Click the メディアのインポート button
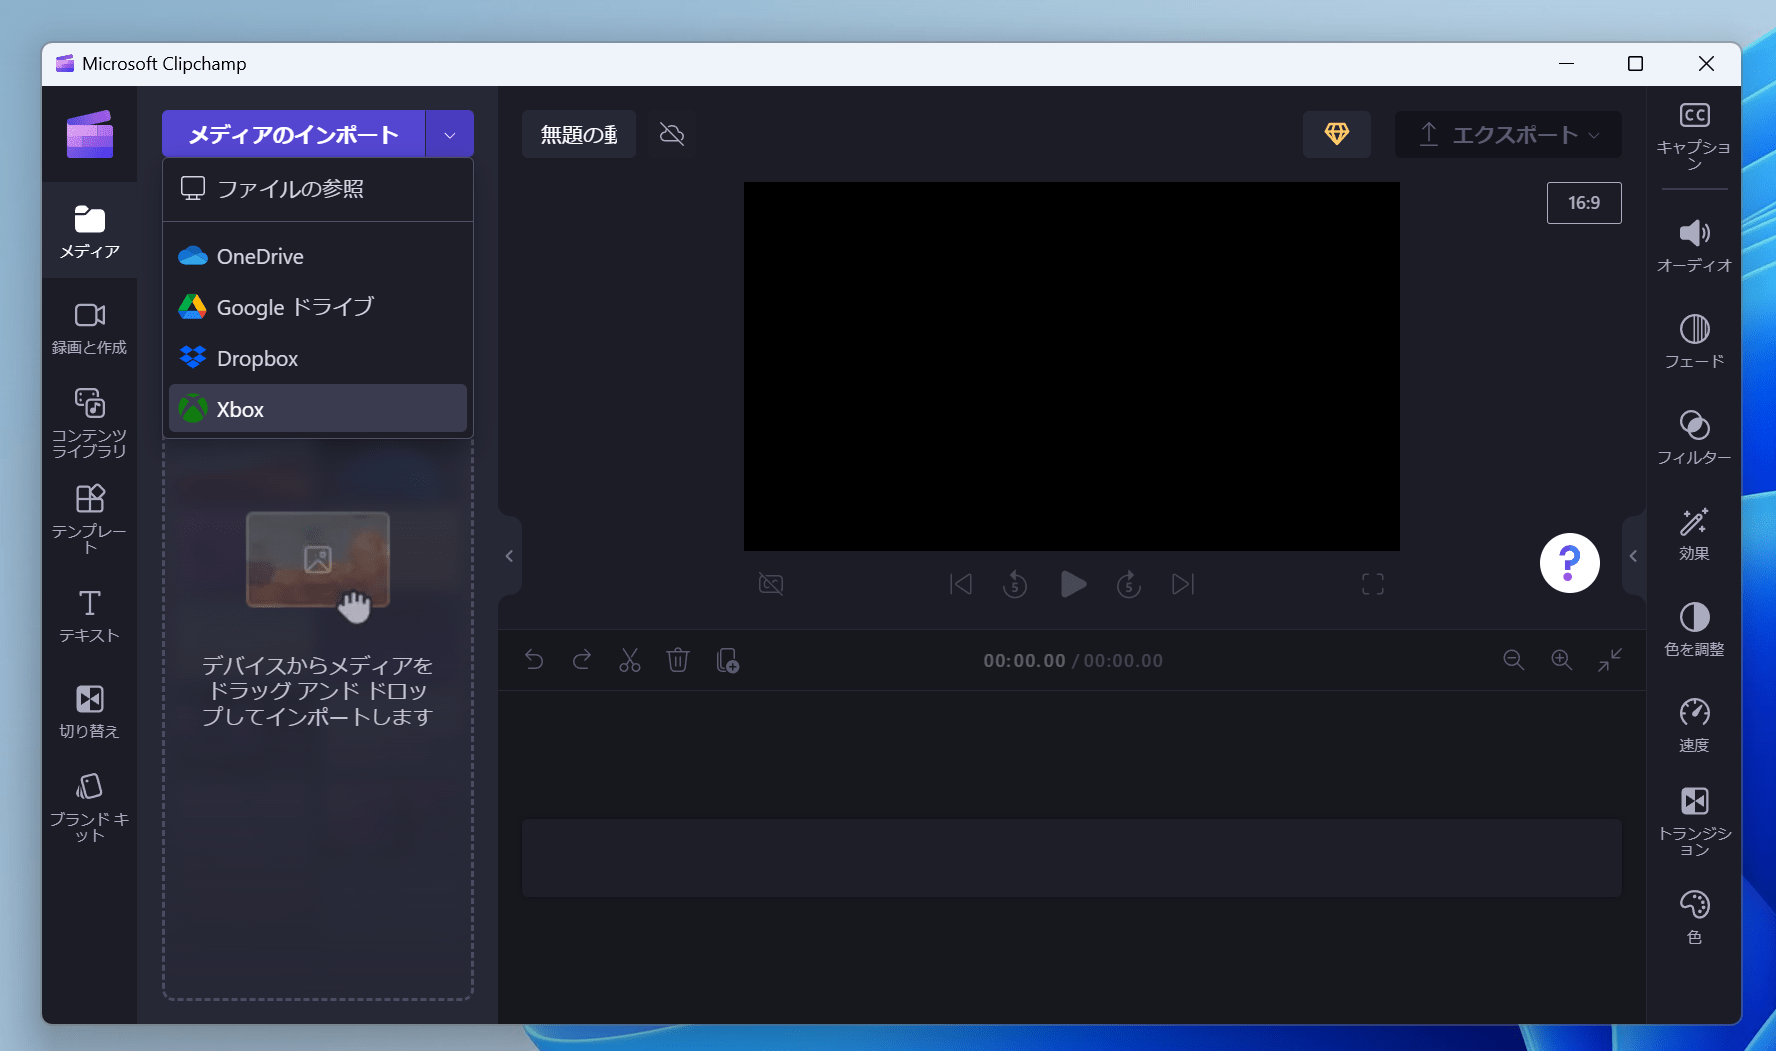This screenshot has height=1051, width=1776. click(294, 134)
